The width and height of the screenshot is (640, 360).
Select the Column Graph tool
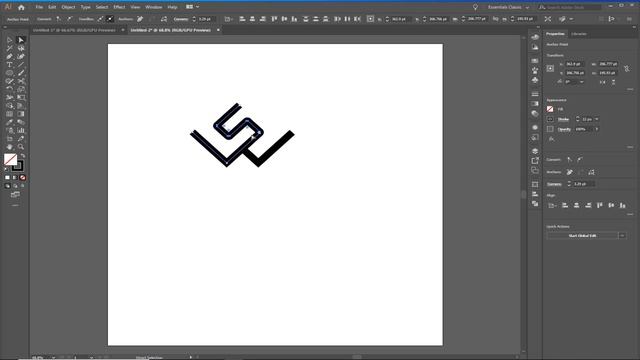(x=21, y=130)
